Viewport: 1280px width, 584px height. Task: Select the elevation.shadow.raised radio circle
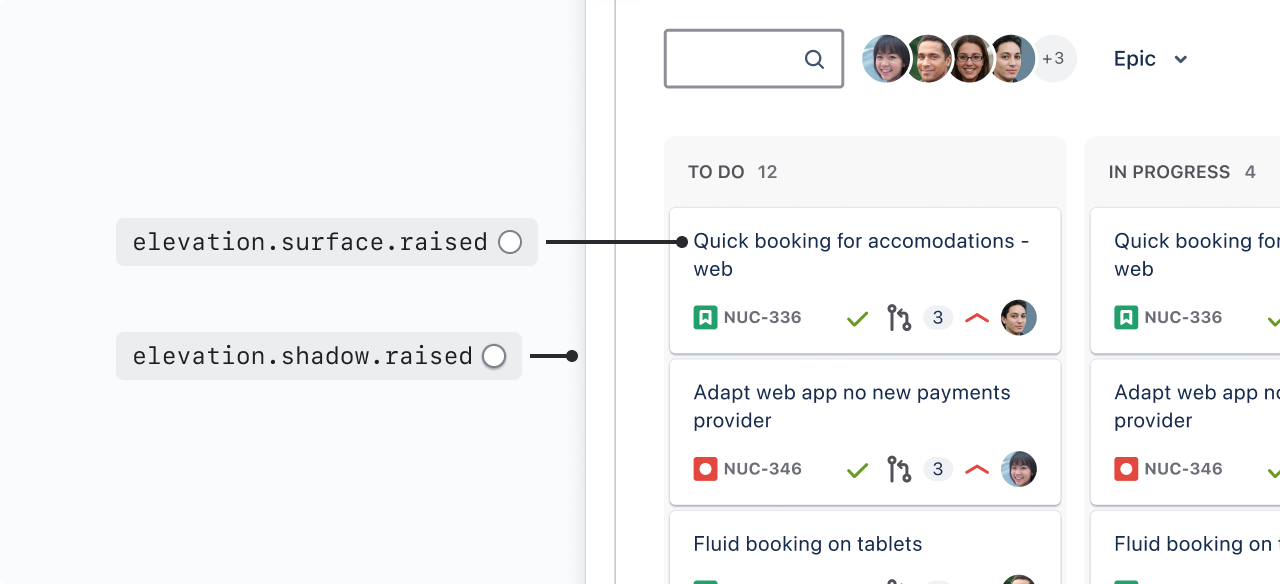click(x=494, y=356)
